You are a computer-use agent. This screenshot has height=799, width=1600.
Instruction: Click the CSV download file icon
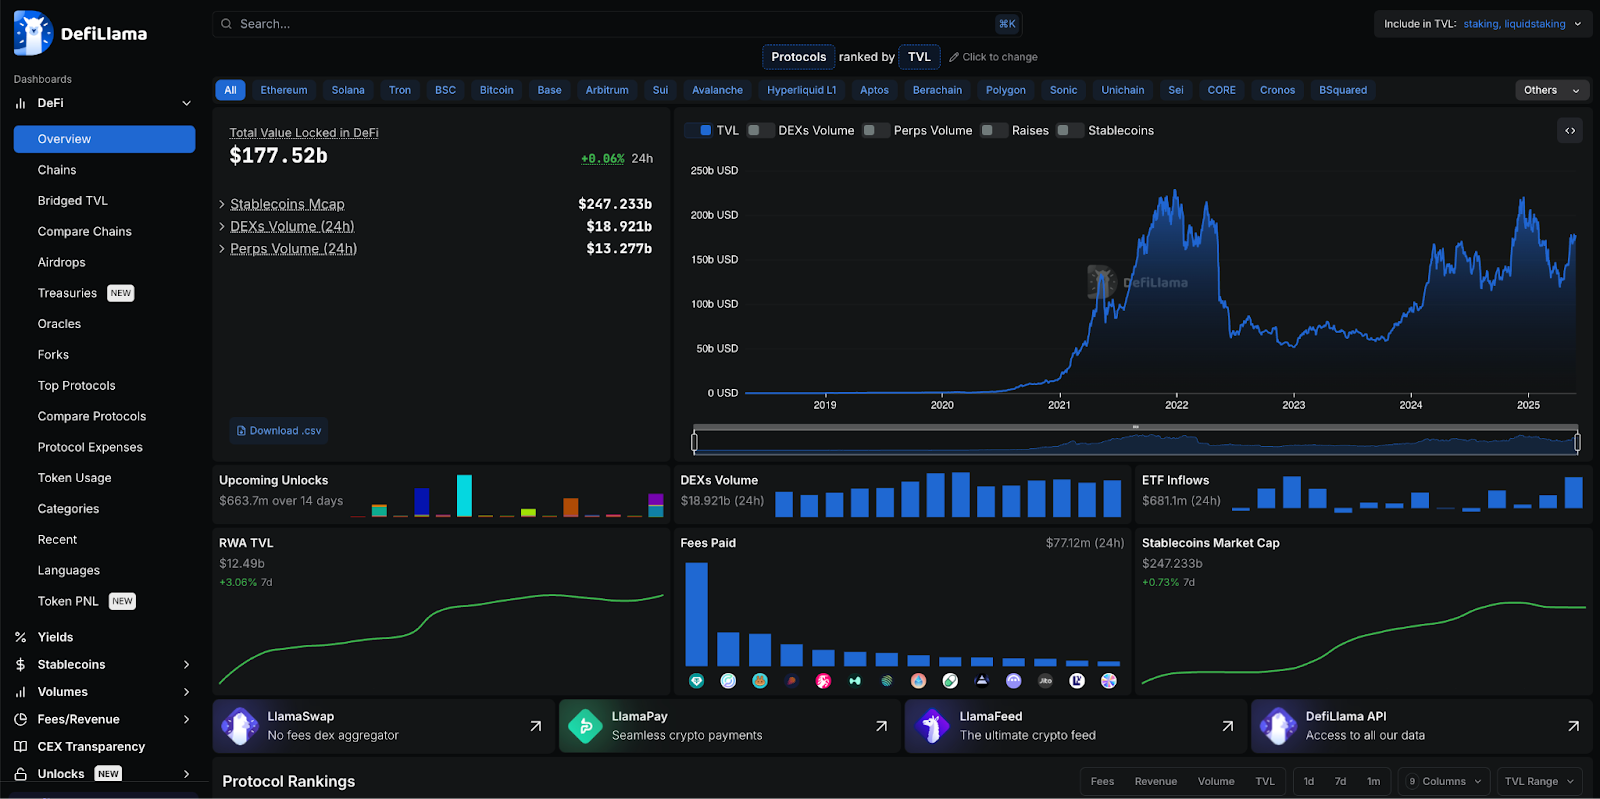click(x=241, y=431)
